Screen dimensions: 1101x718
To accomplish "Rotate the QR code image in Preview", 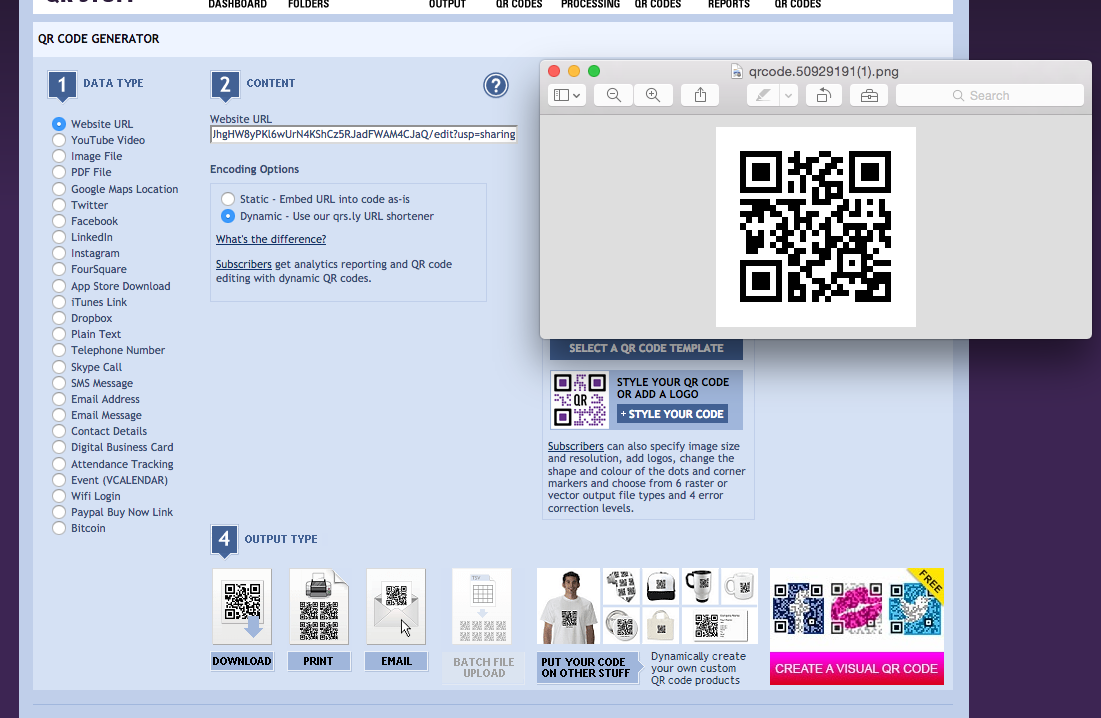I will click(x=823, y=95).
